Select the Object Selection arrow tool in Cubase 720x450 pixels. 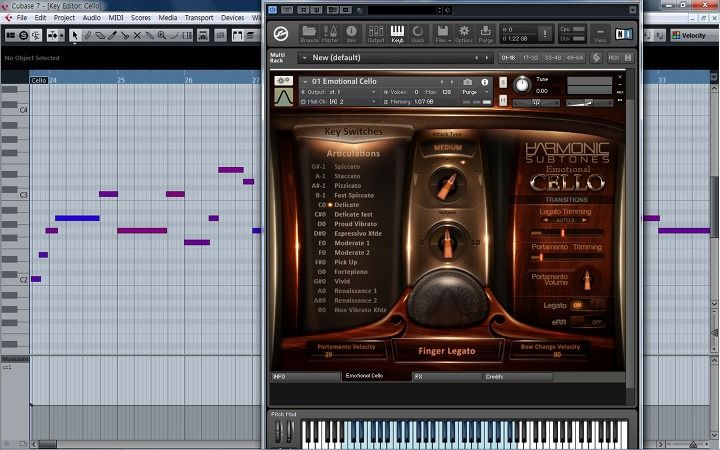click(75, 35)
